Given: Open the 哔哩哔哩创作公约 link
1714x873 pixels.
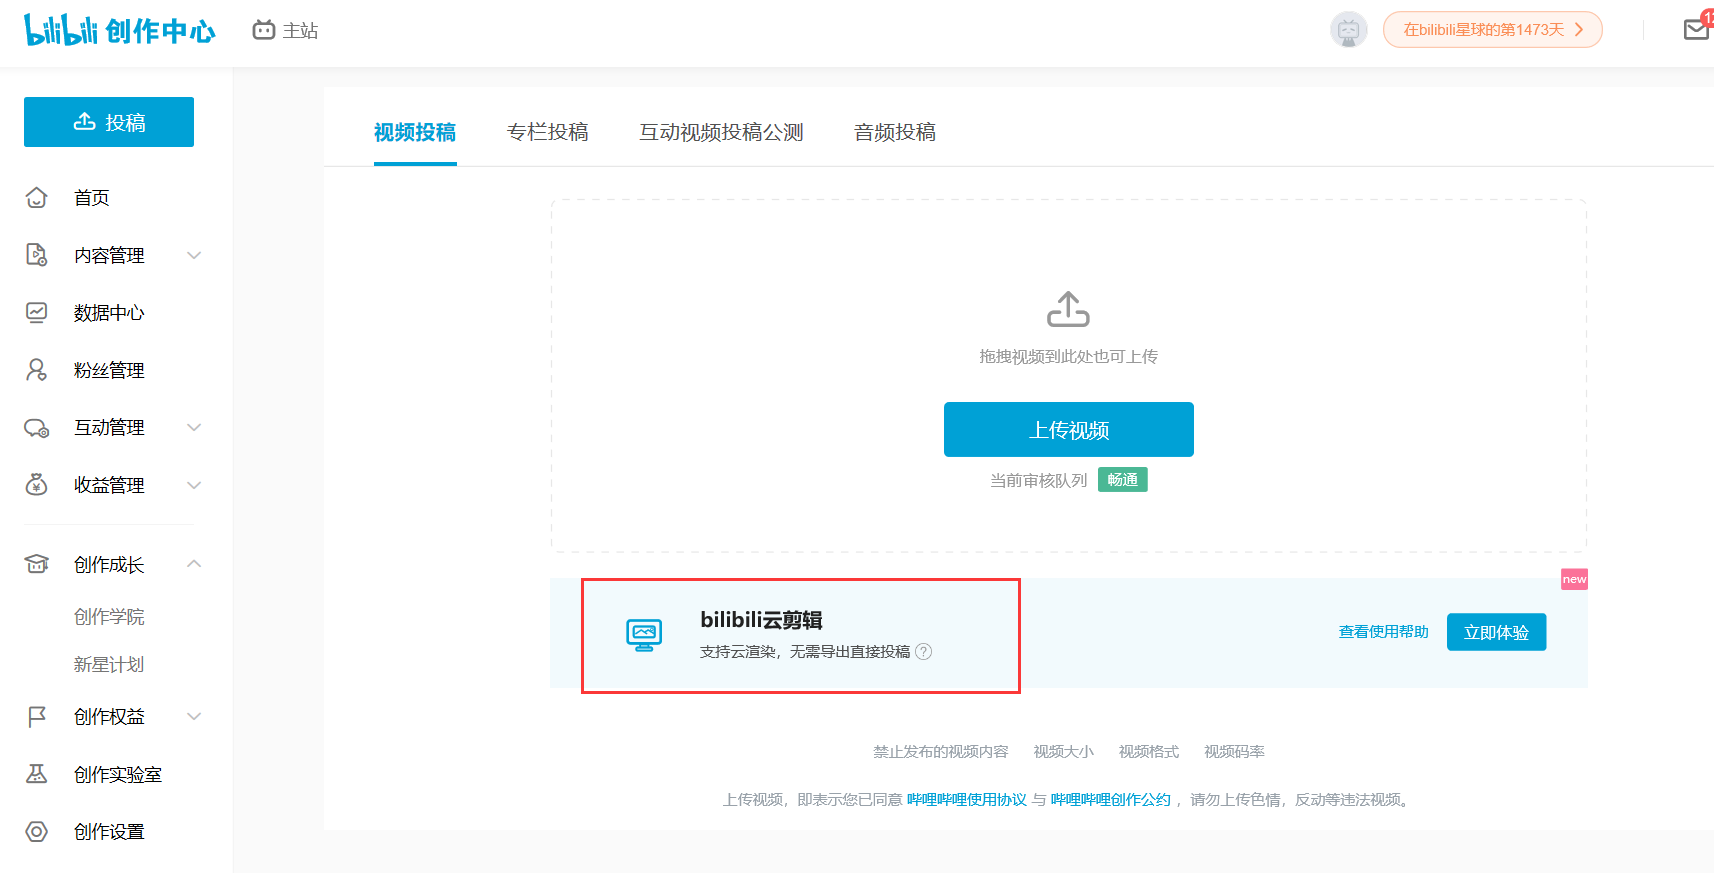Looking at the screenshot, I should coord(1110,800).
